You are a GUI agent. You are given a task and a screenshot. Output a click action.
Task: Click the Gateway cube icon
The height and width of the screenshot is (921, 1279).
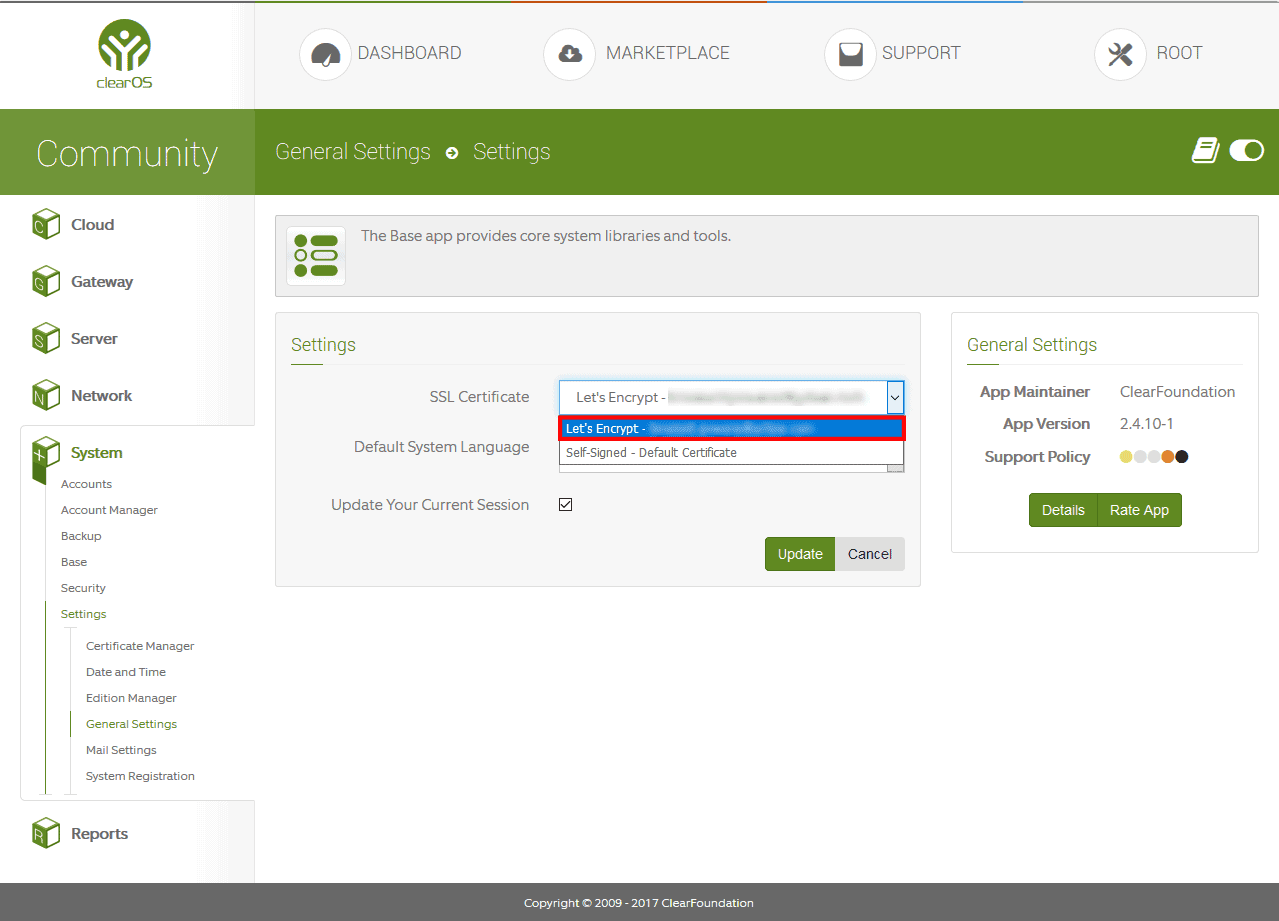click(x=46, y=282)
